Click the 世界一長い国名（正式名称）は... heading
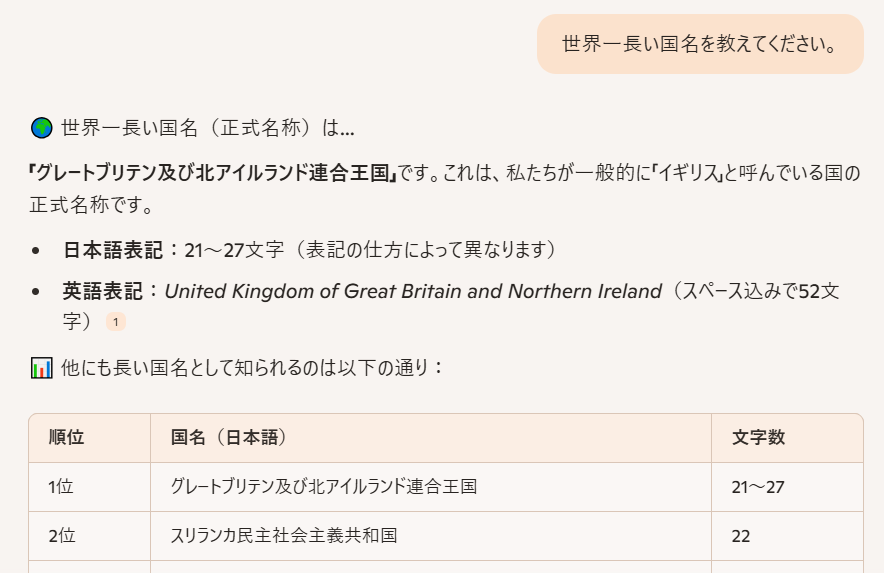The width and height of the screenshot is (884, 573). point(207,128)
